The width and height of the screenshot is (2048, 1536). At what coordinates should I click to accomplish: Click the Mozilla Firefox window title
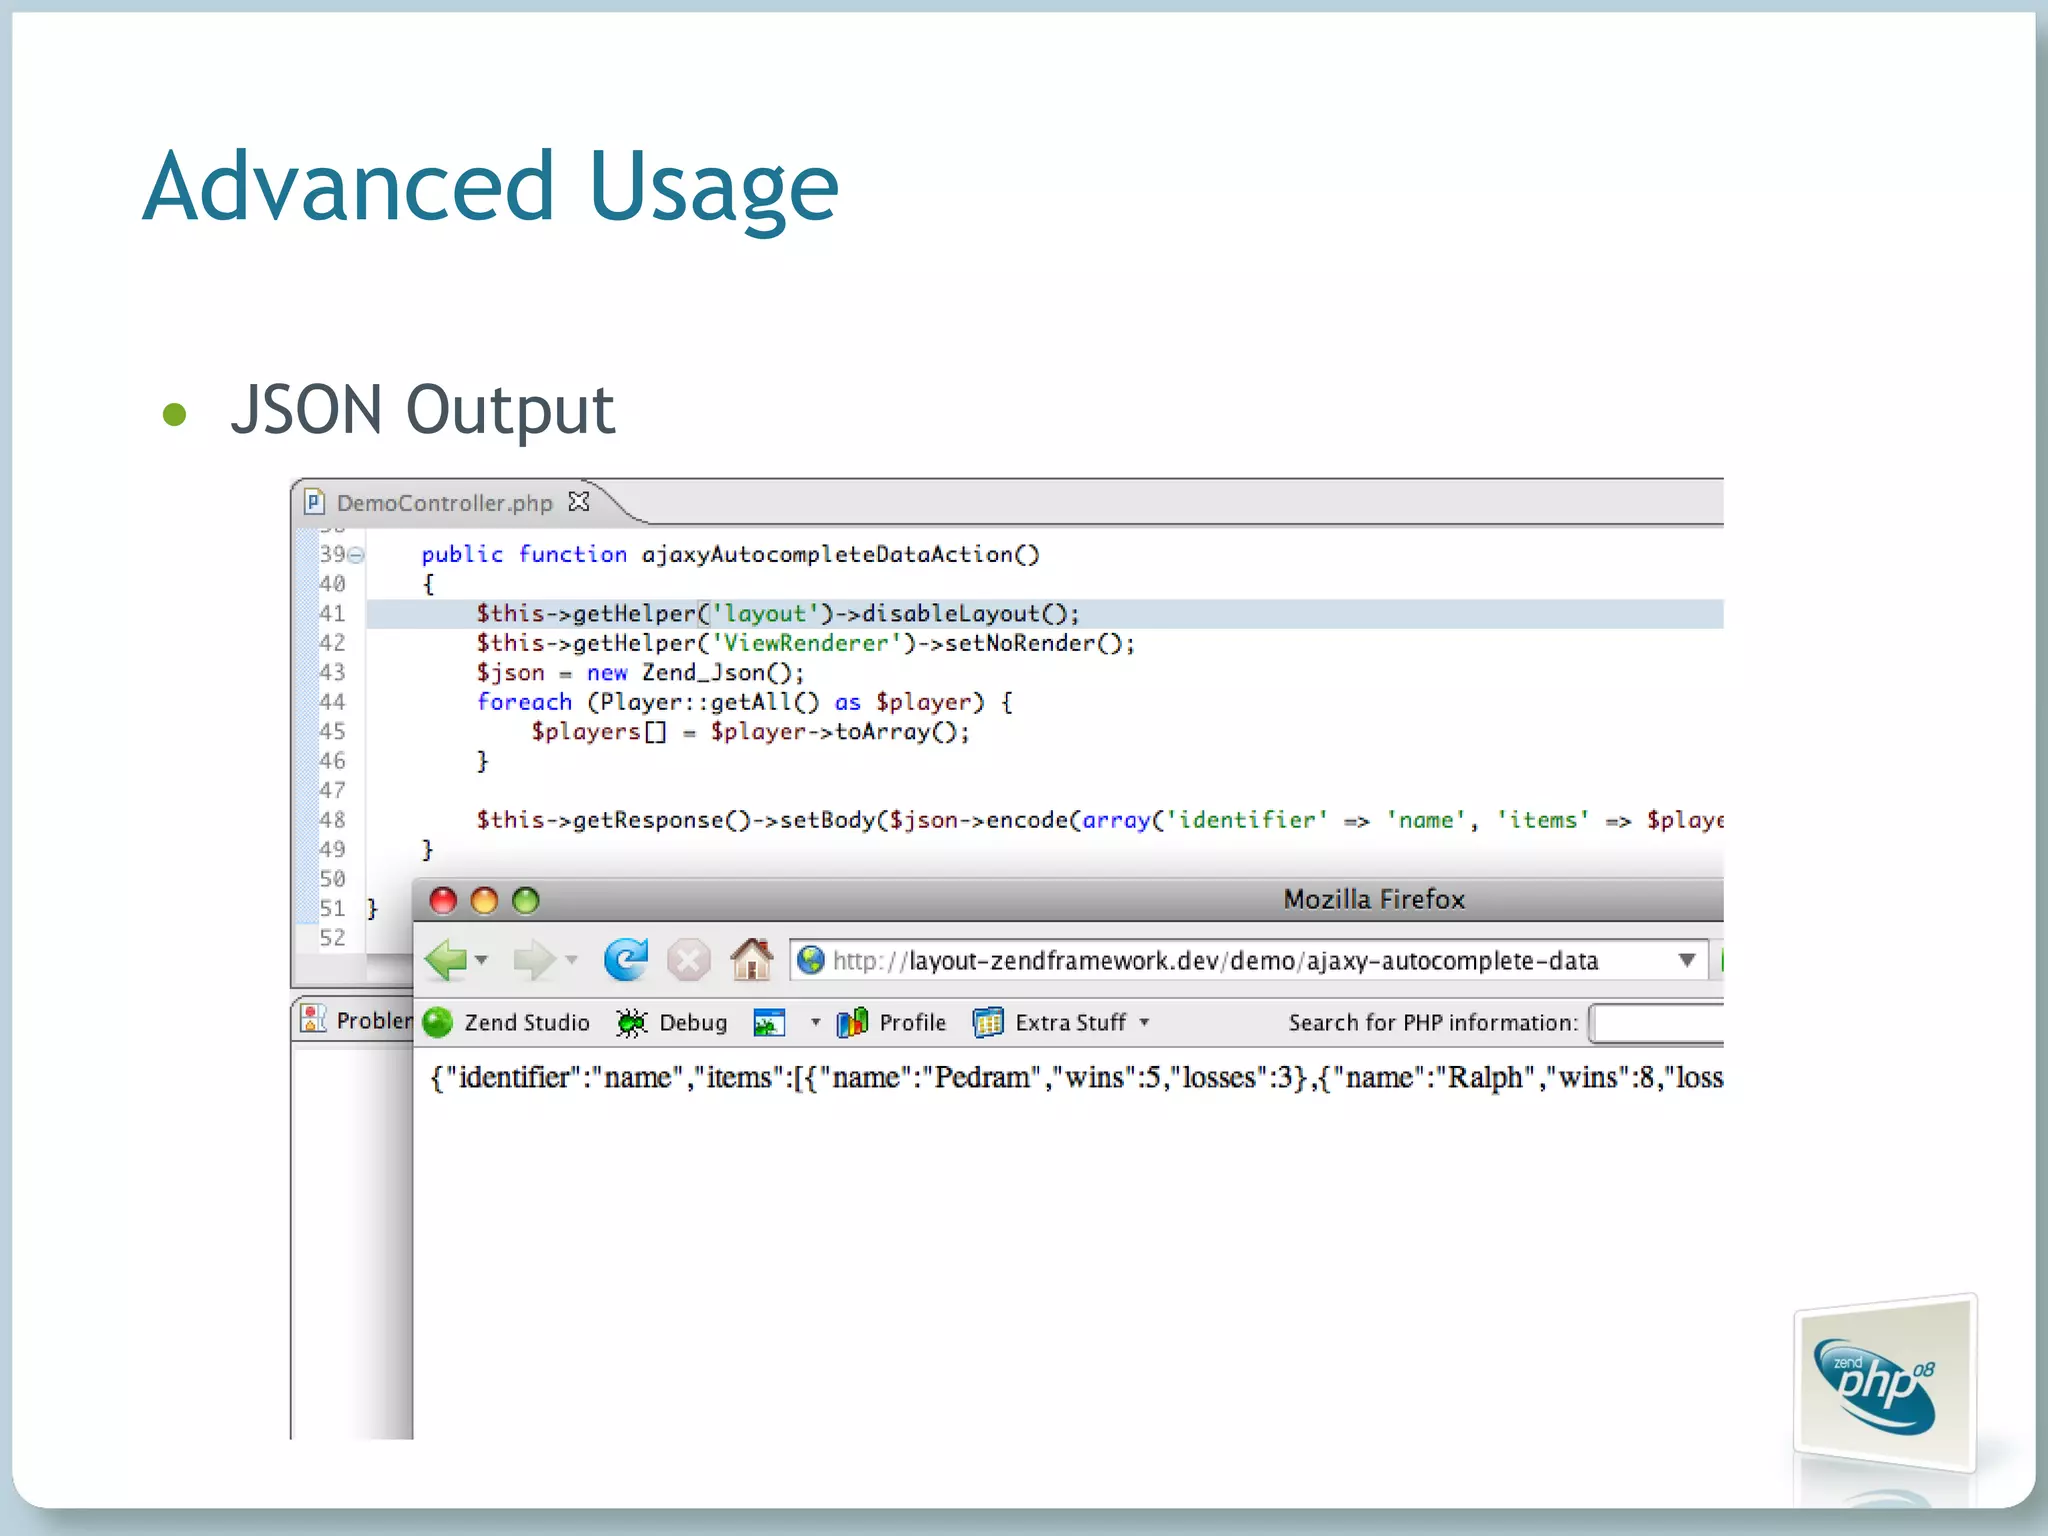(1374, 899)
